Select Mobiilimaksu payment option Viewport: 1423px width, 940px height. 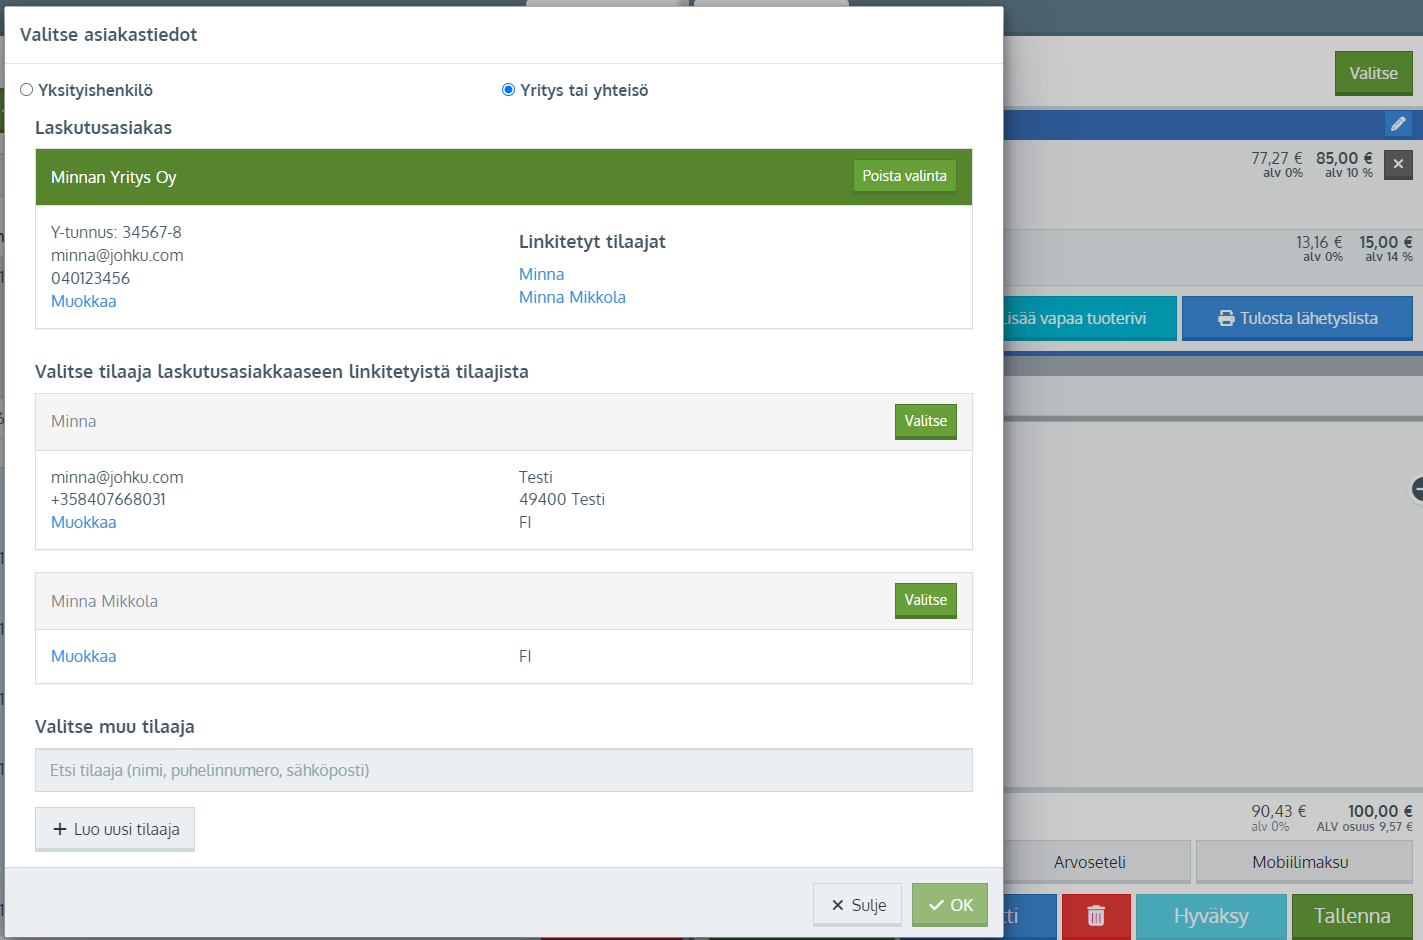coord(1300,862)
